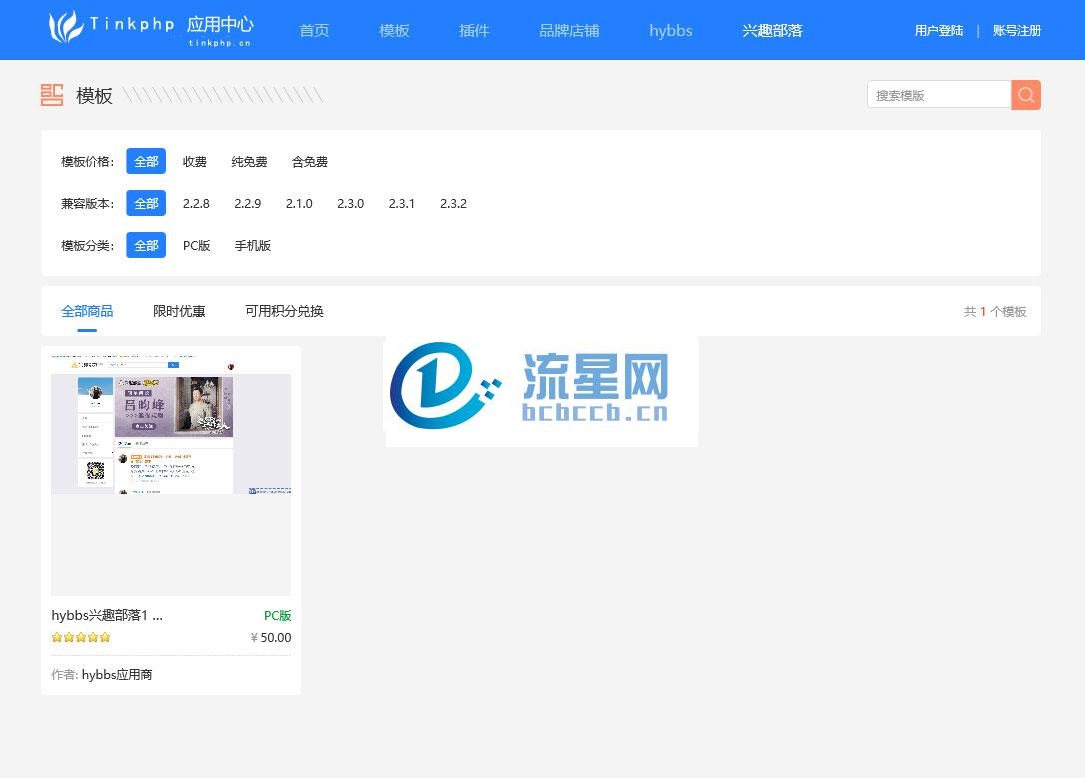The height and width of the screenshot is (778, 1085).
Task: Filter category by 手机版
Action: [x=253, y=245]
